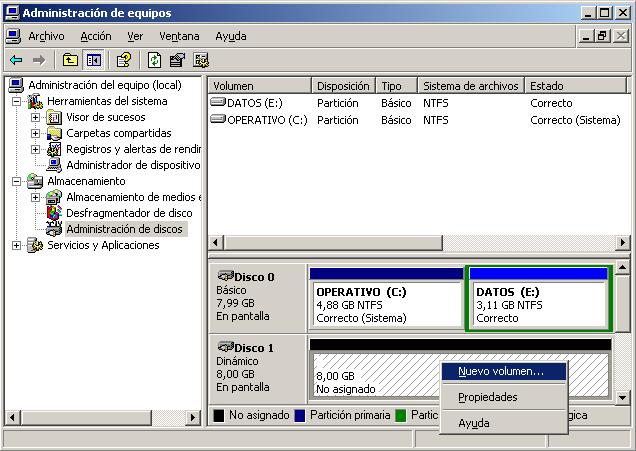Sort by the Sistema de archivos column header
Screen dimensions: 636x451
coord(470,86)
